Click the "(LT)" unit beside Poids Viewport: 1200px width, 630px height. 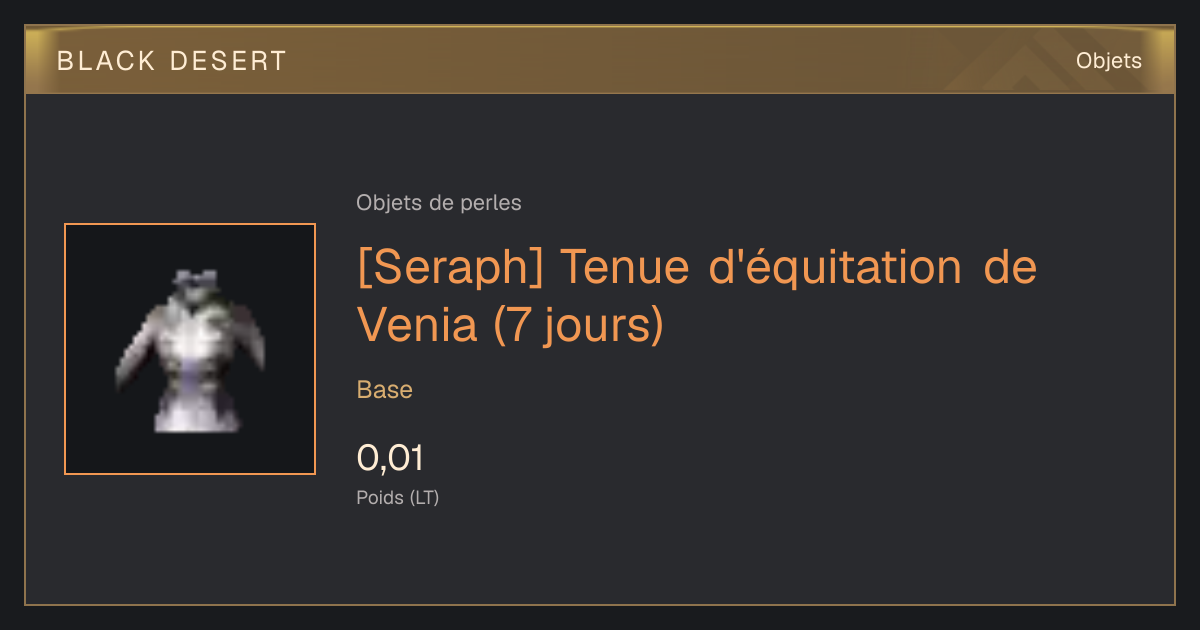pos(425,497)
